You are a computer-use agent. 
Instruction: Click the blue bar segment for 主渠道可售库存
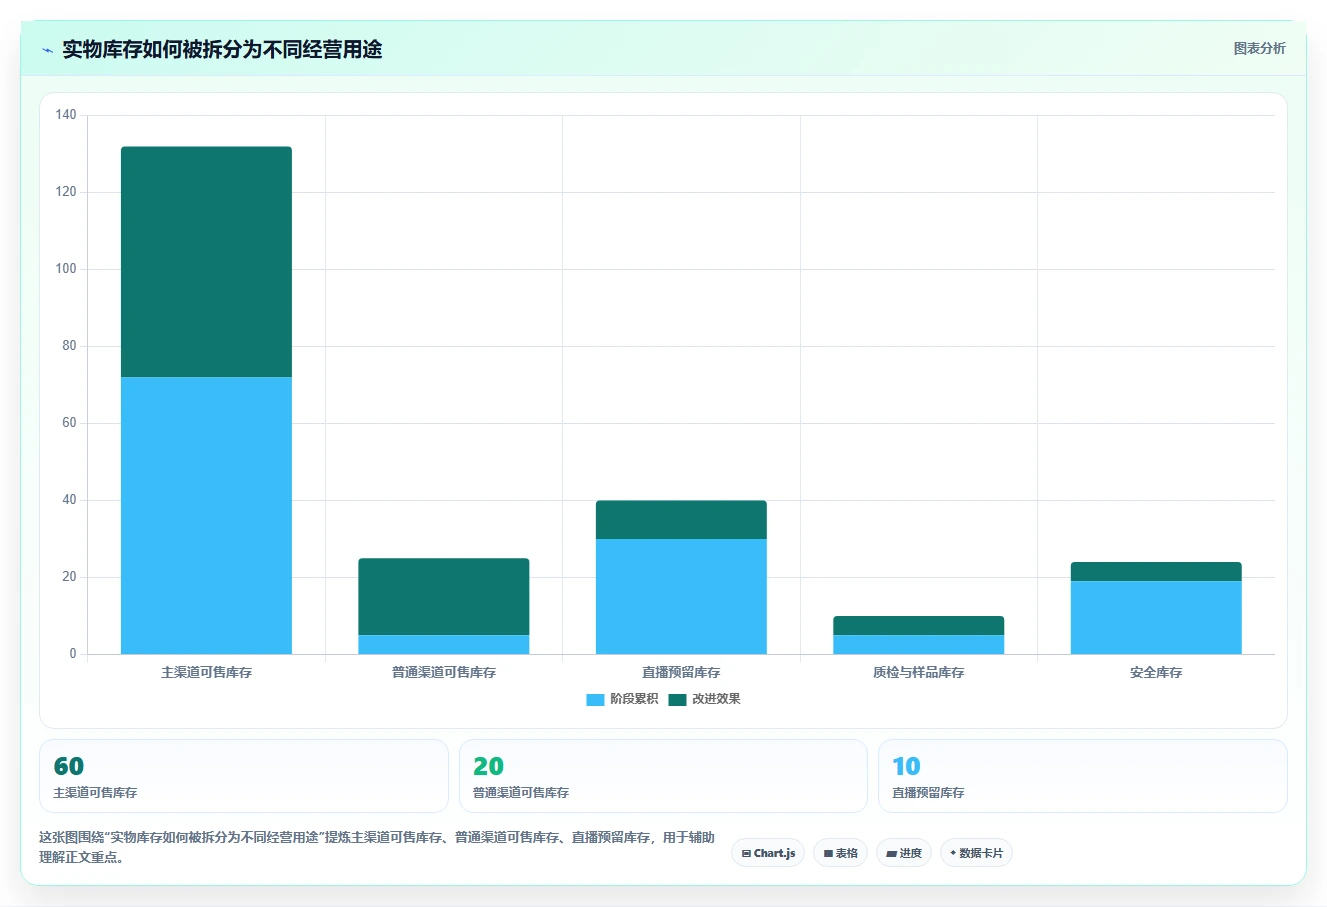click(206, 515)
